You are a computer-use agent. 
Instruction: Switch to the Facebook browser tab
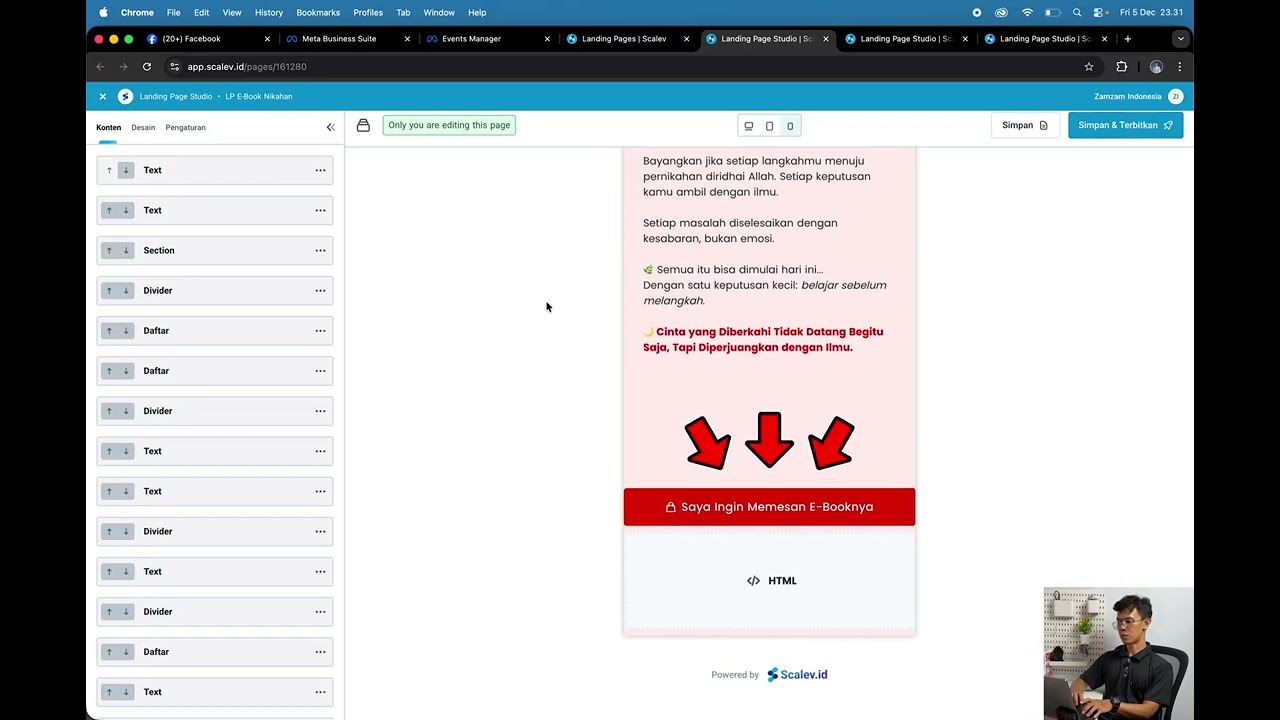(x=190, y=39)
